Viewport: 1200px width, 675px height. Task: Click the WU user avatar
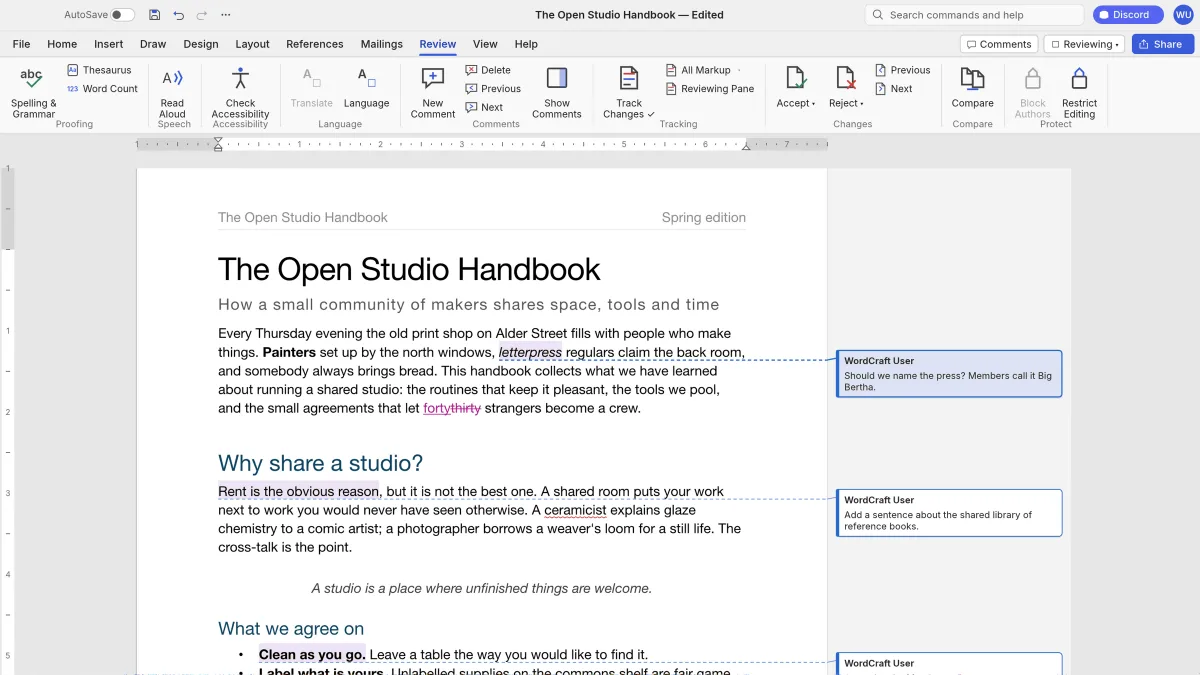click(1183, 15)
